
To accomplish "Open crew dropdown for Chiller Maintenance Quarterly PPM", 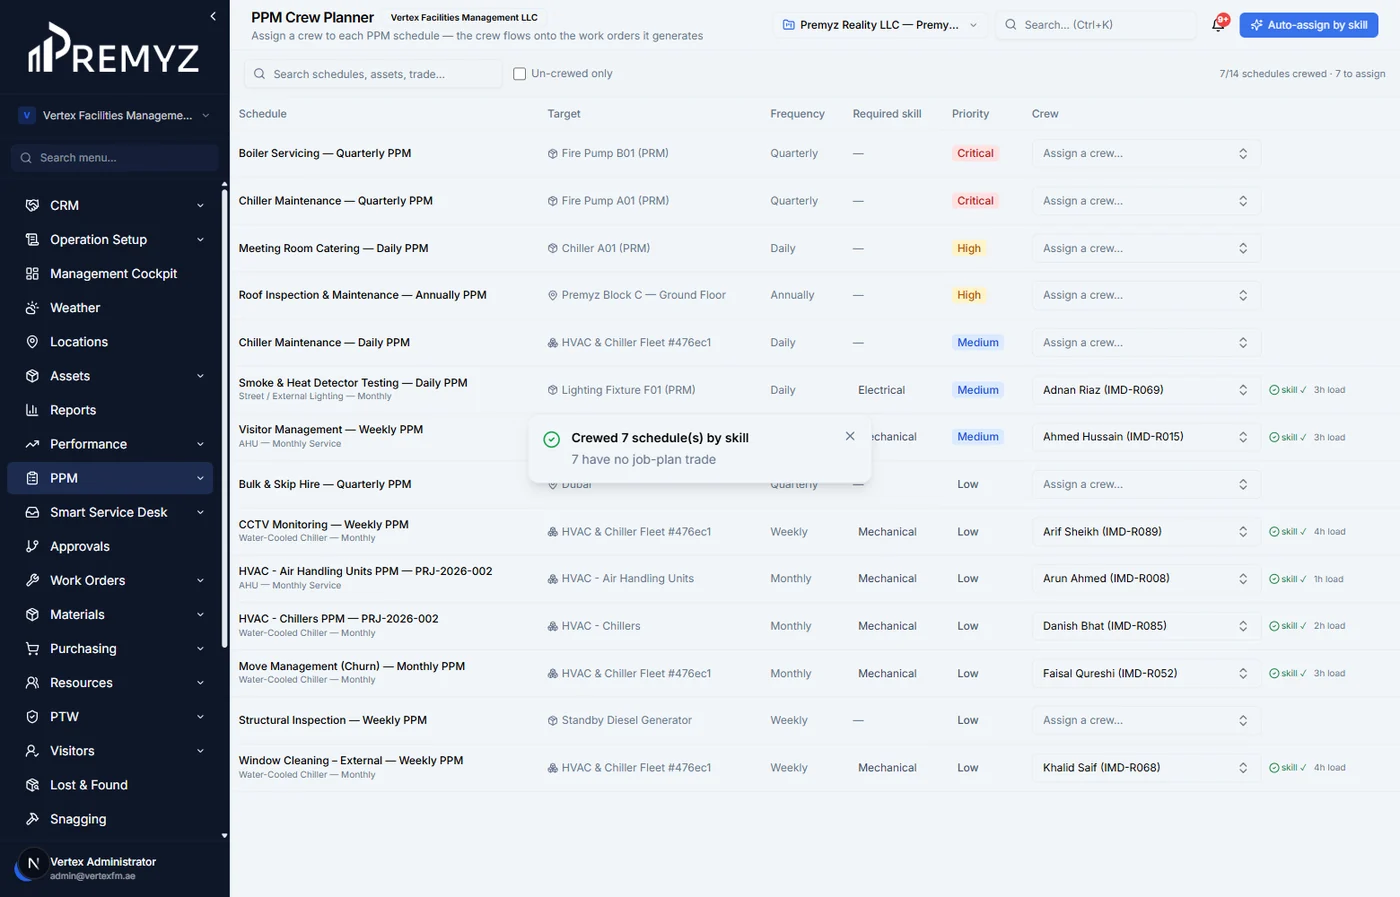I will pos(1146,201).
